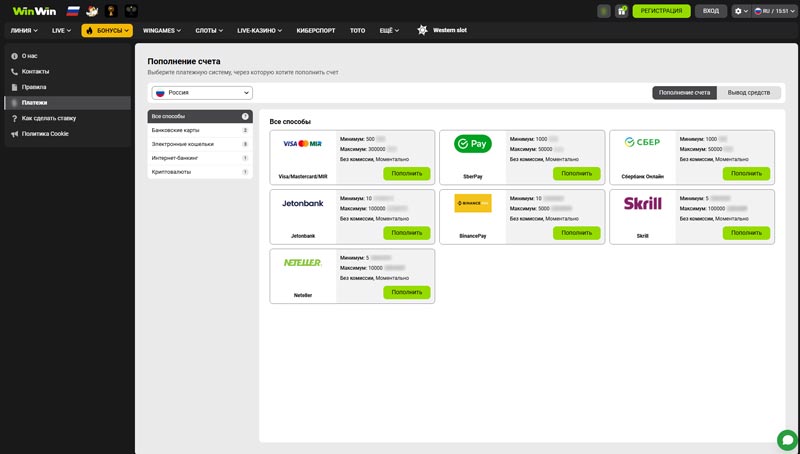Click Пополнить for Сбербанк Онлайн
The width and height of the screenshot is (800, 454).
746,173
